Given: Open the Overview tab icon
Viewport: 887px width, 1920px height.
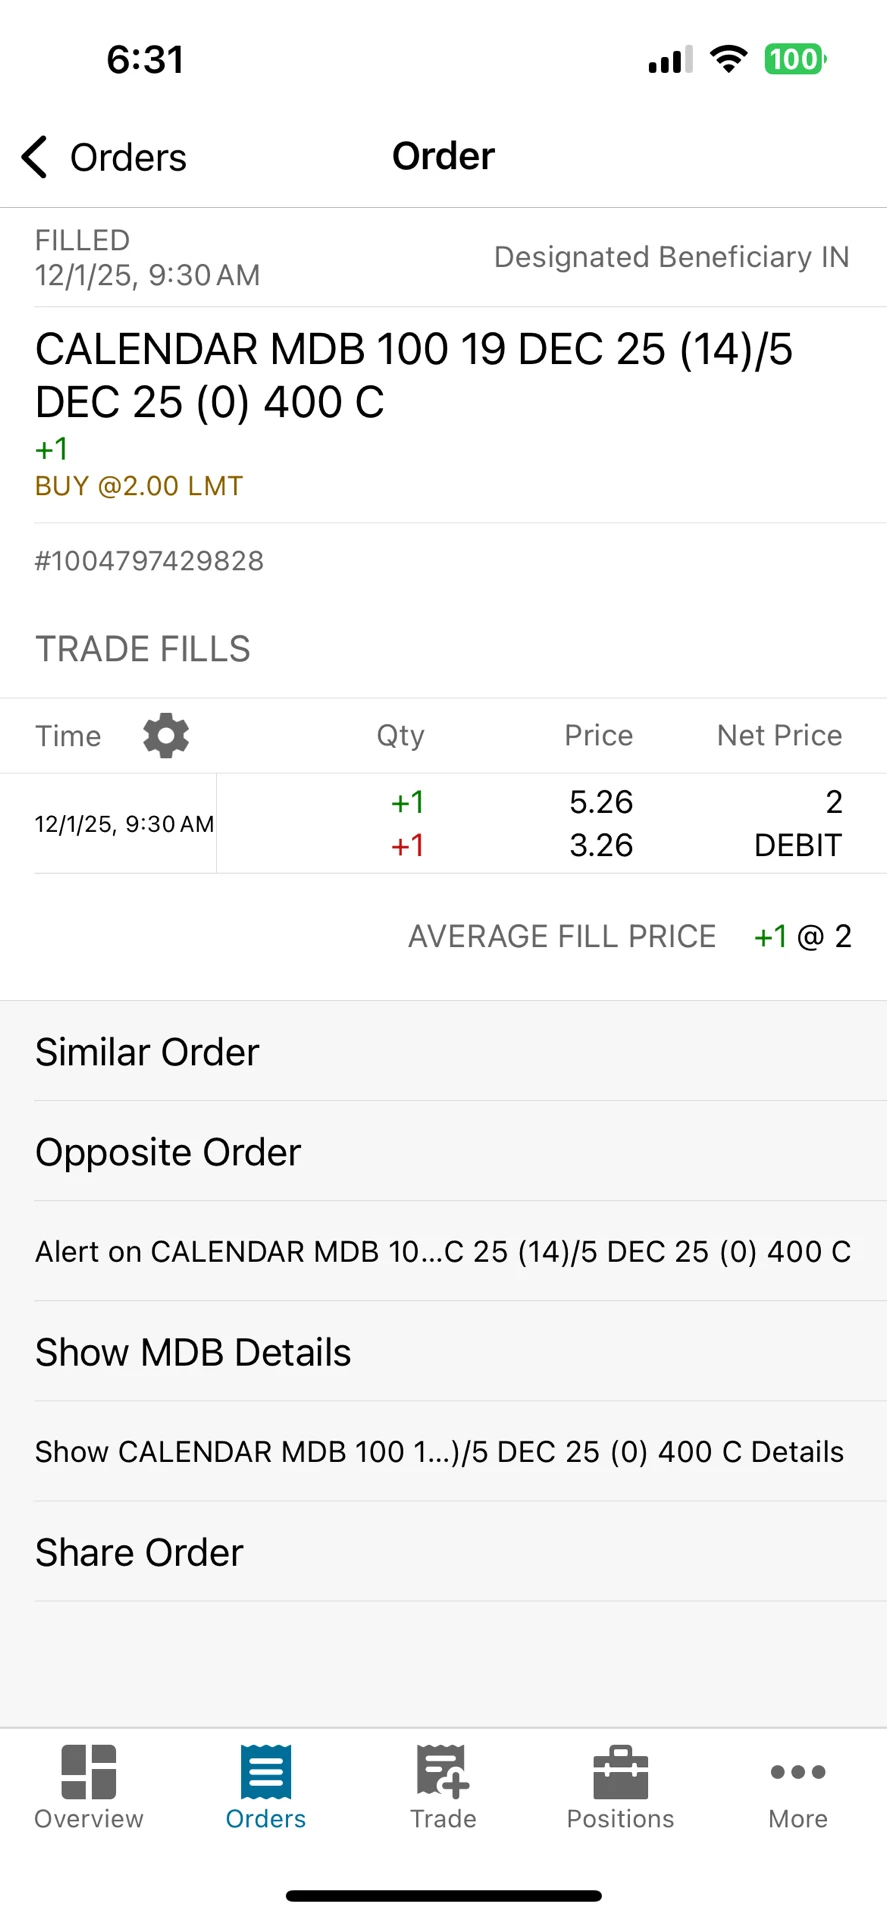Looking at the screenshot, I should (89, 1772).
